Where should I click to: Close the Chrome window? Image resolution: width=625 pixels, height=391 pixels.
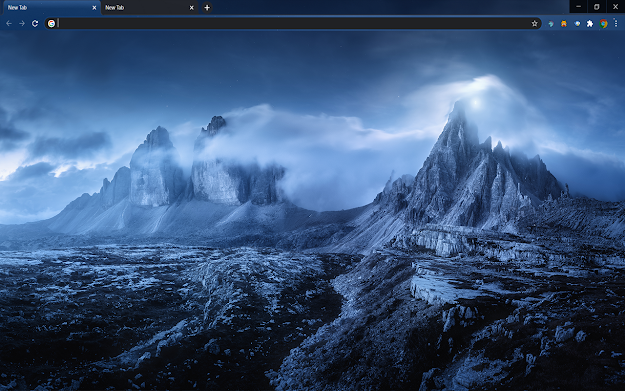615,6
